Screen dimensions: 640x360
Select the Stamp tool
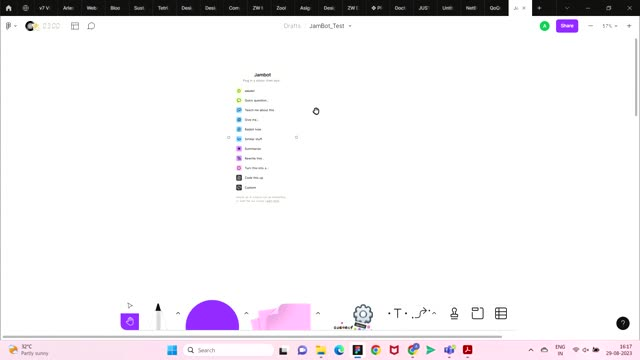click(454, 313)
